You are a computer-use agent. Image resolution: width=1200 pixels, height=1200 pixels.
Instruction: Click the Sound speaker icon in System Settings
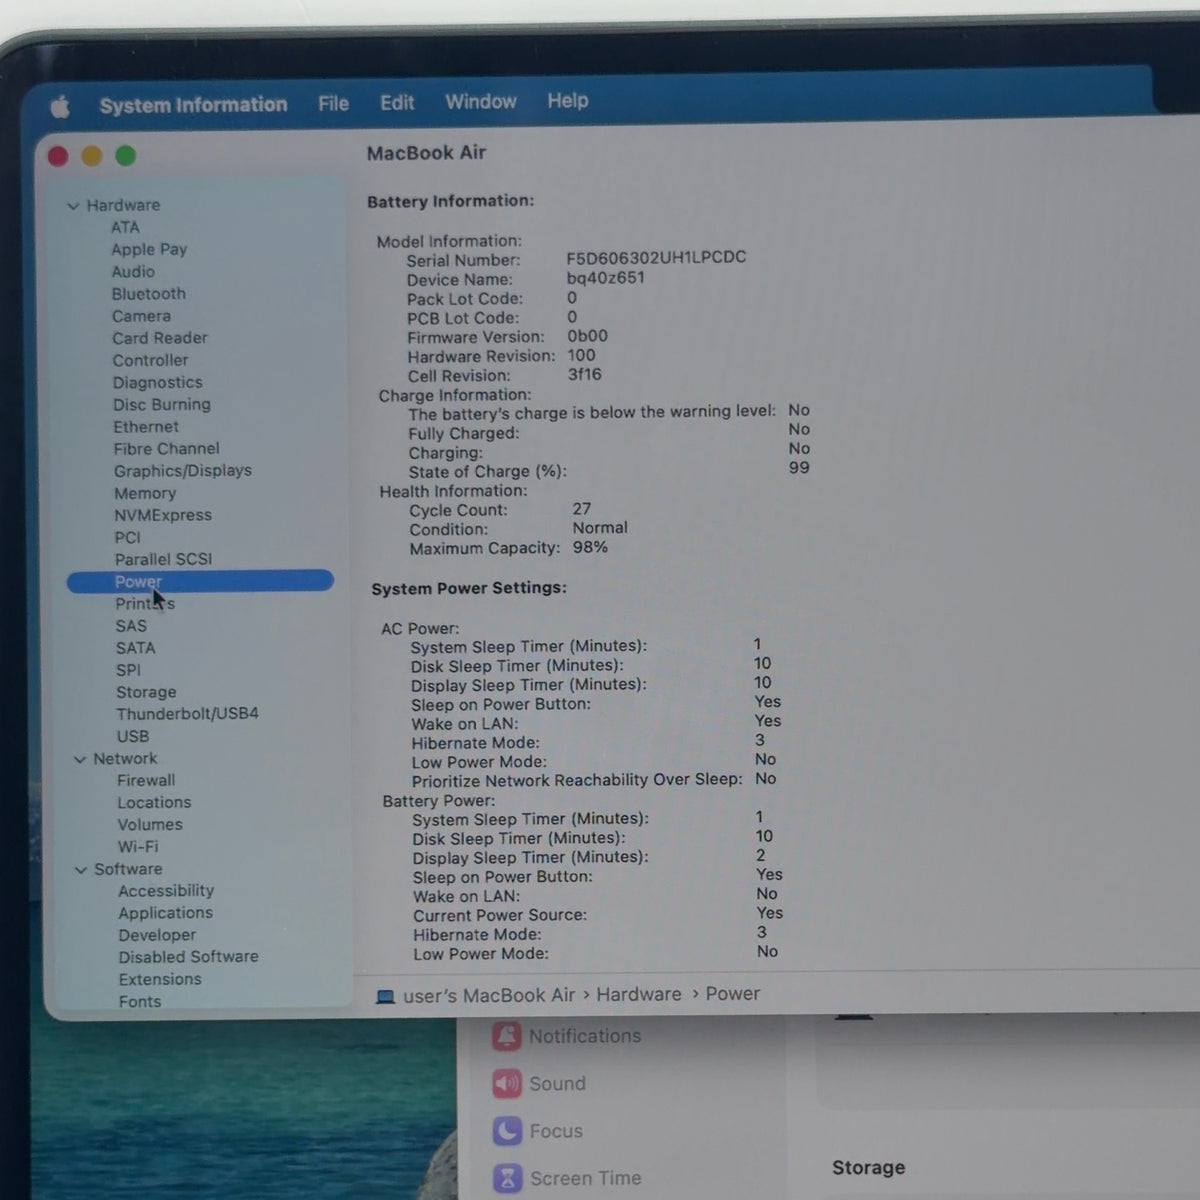click(507, 1083)
